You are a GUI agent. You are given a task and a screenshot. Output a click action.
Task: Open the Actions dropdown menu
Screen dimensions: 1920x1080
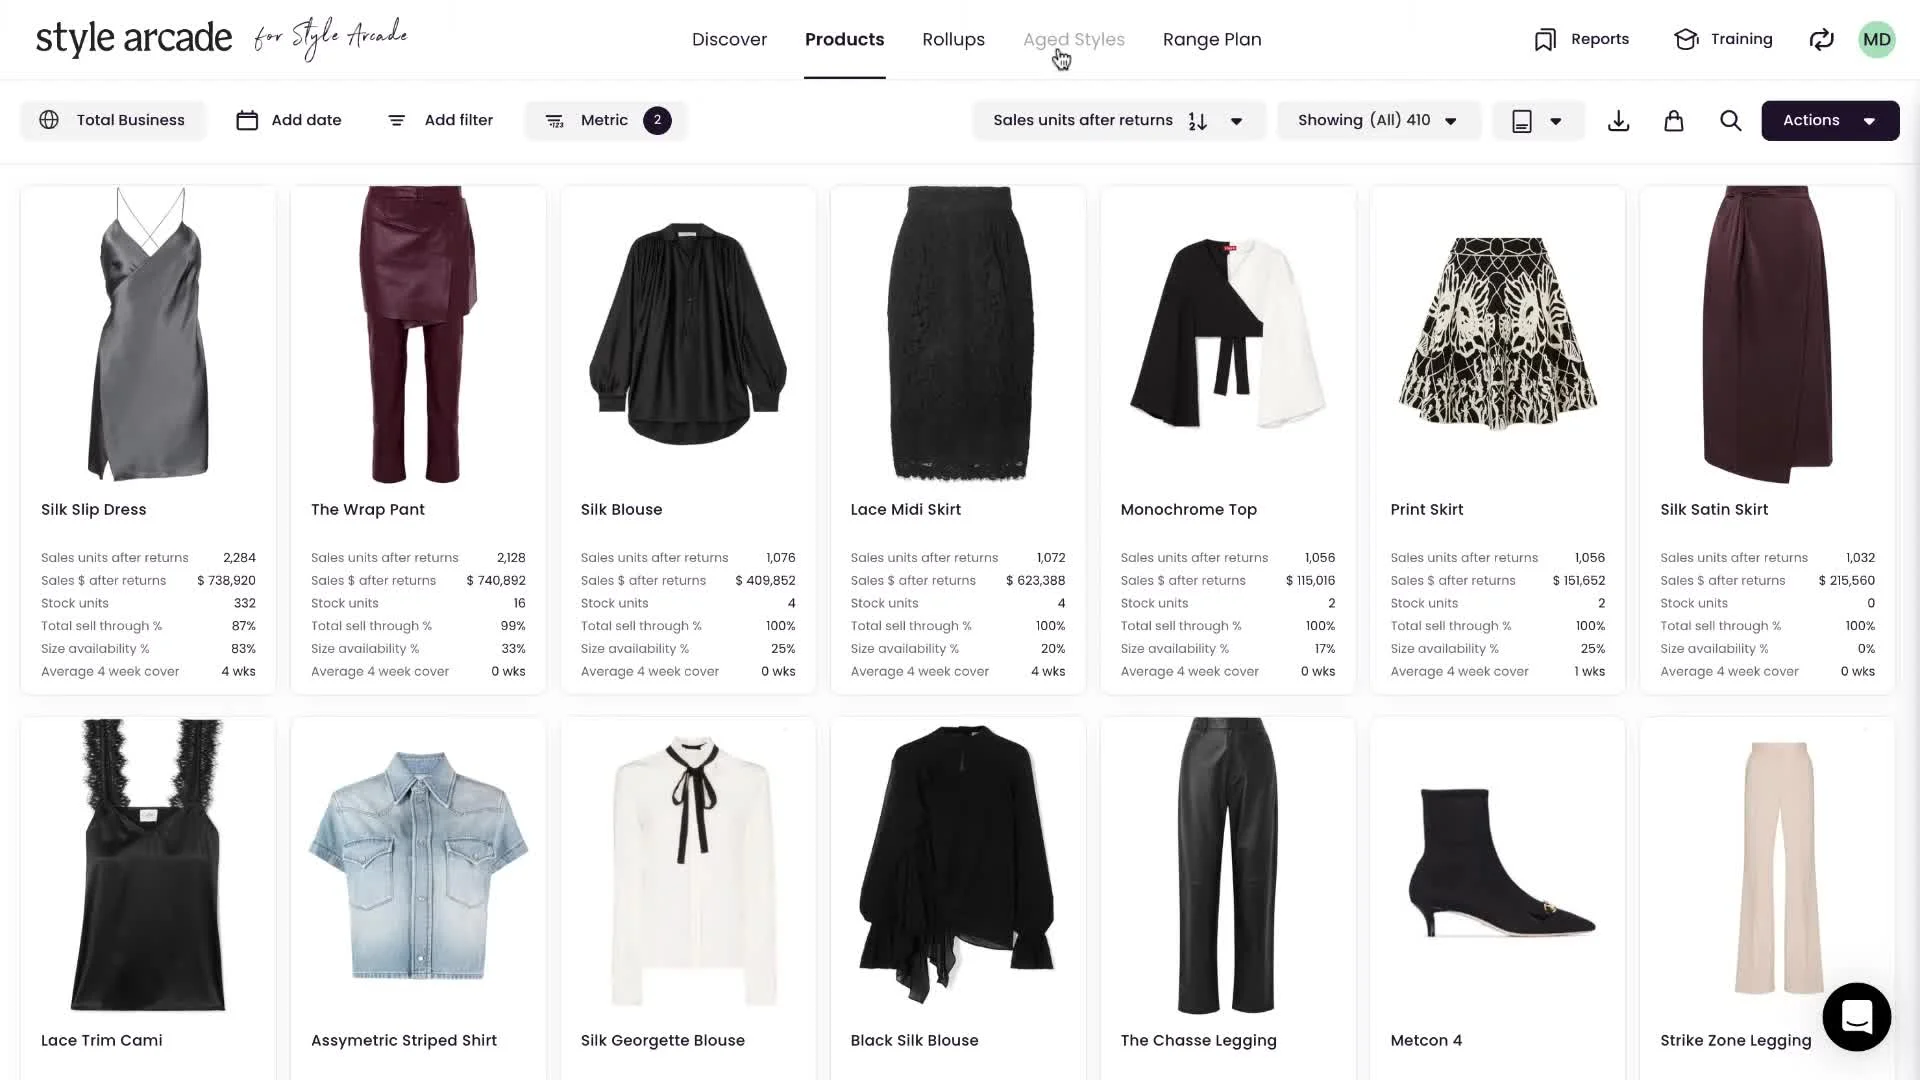coord(1829,121)
